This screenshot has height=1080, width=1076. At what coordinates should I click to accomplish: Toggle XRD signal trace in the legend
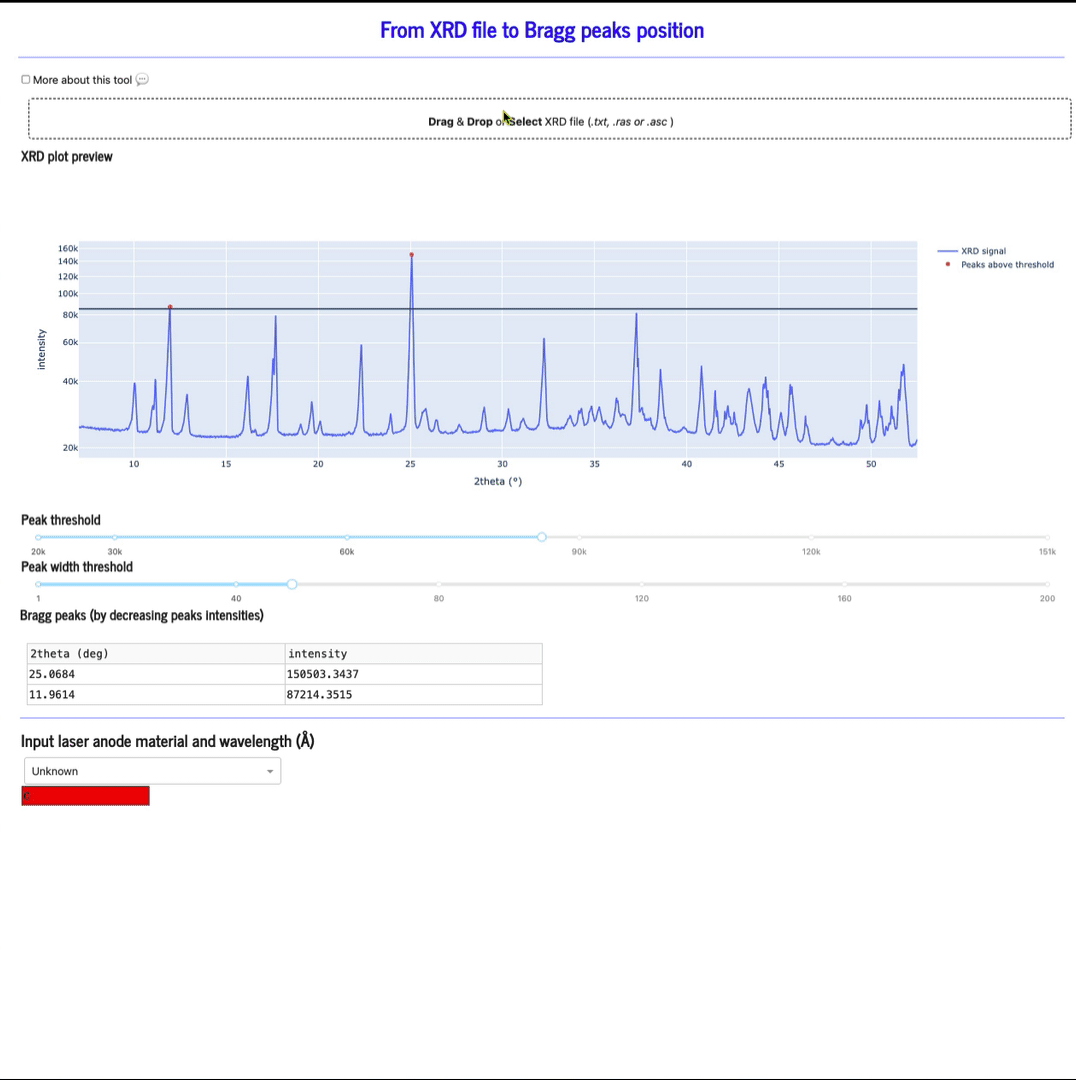coord(983,251)
